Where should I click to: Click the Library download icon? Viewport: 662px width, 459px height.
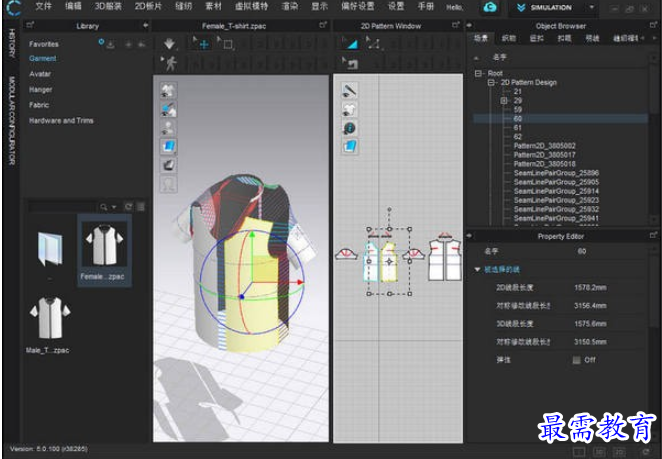[x=111, y=44]
